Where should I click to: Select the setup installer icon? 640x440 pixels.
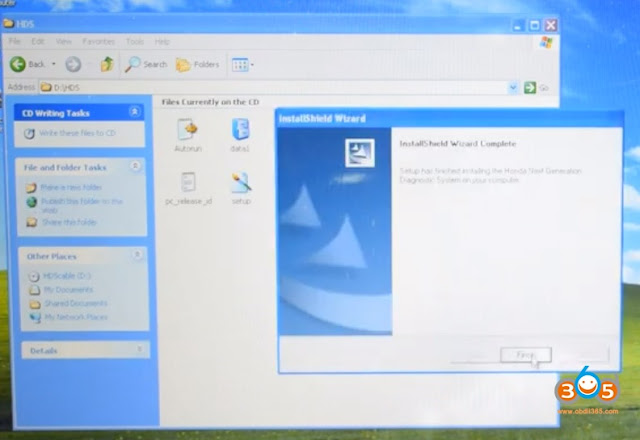(x=241, y=182)
